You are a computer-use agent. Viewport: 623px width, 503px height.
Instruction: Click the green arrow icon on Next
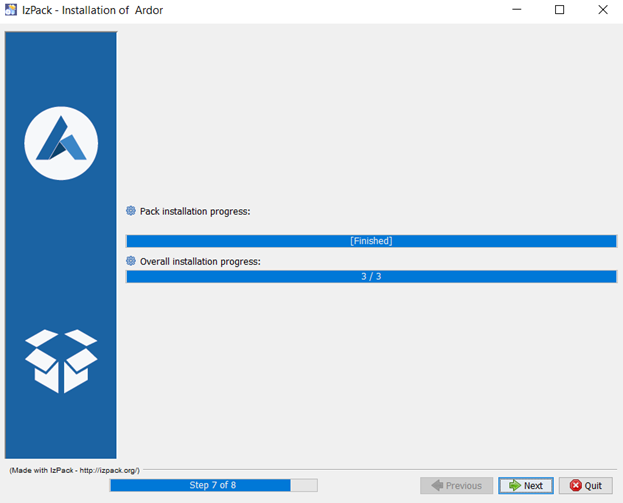pos(513,486)
